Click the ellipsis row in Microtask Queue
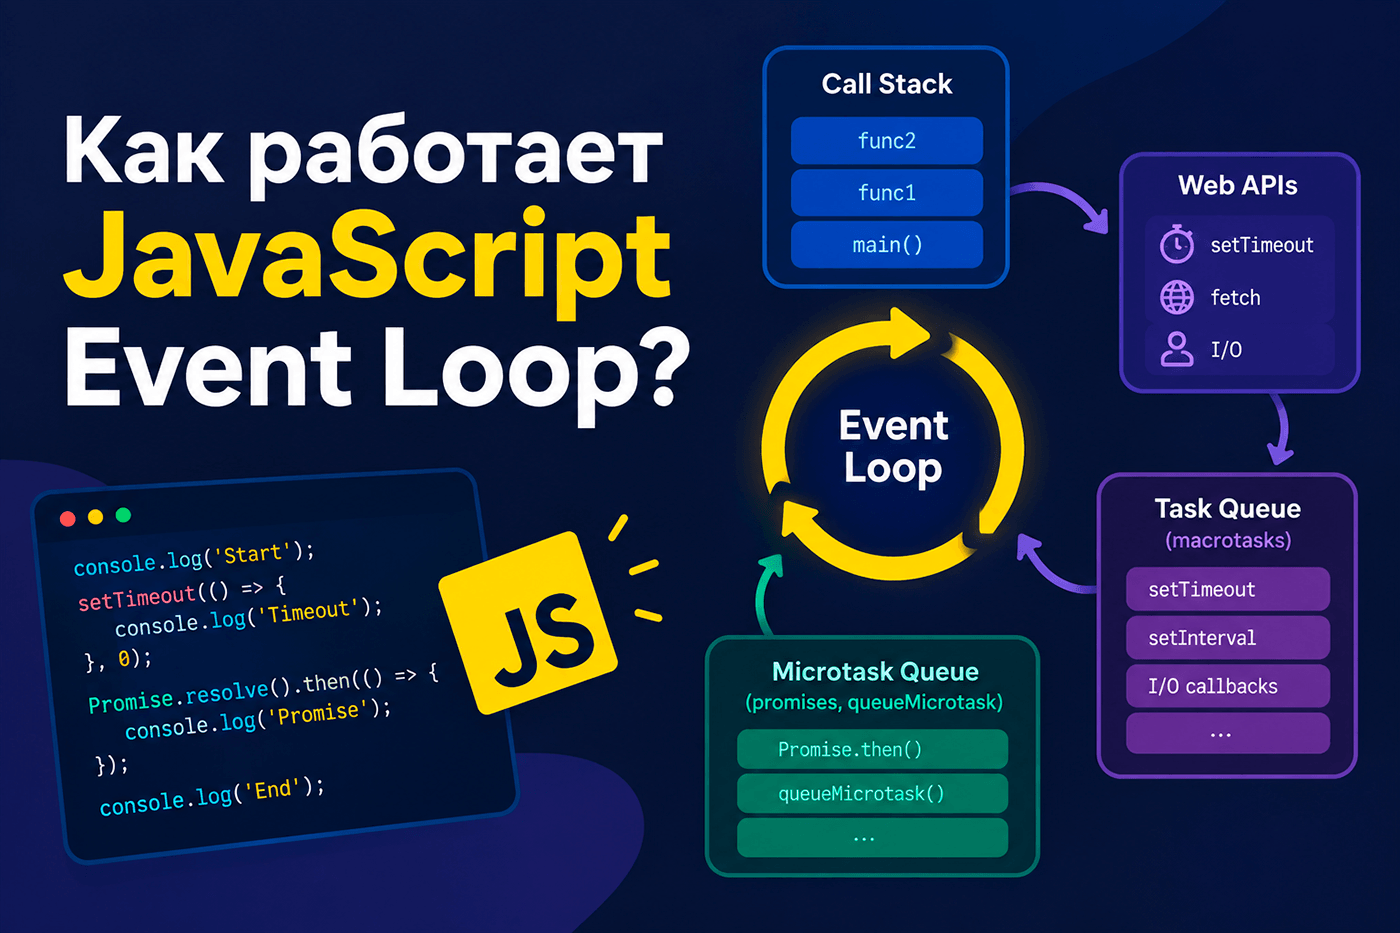Screen dimensions: 1400x933 [872, 837]
